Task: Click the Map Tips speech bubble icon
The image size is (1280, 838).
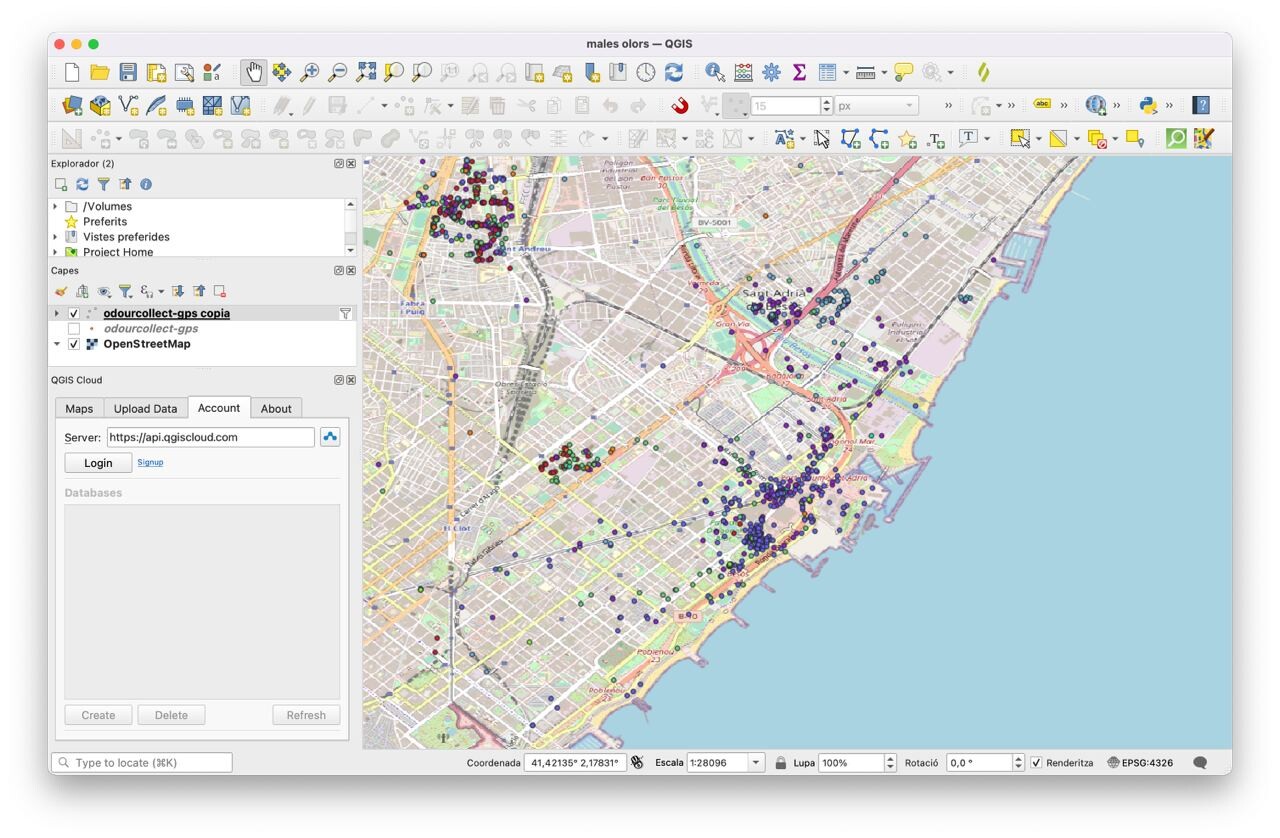Action: 904,72
